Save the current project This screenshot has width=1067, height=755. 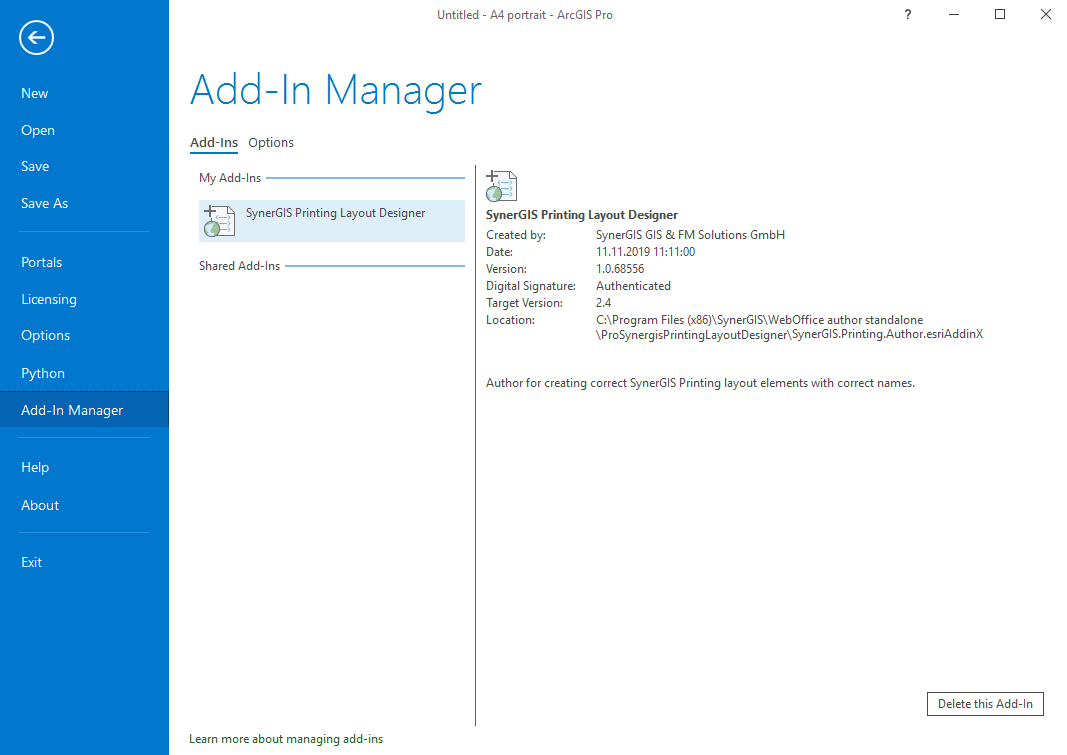(34, 166)
